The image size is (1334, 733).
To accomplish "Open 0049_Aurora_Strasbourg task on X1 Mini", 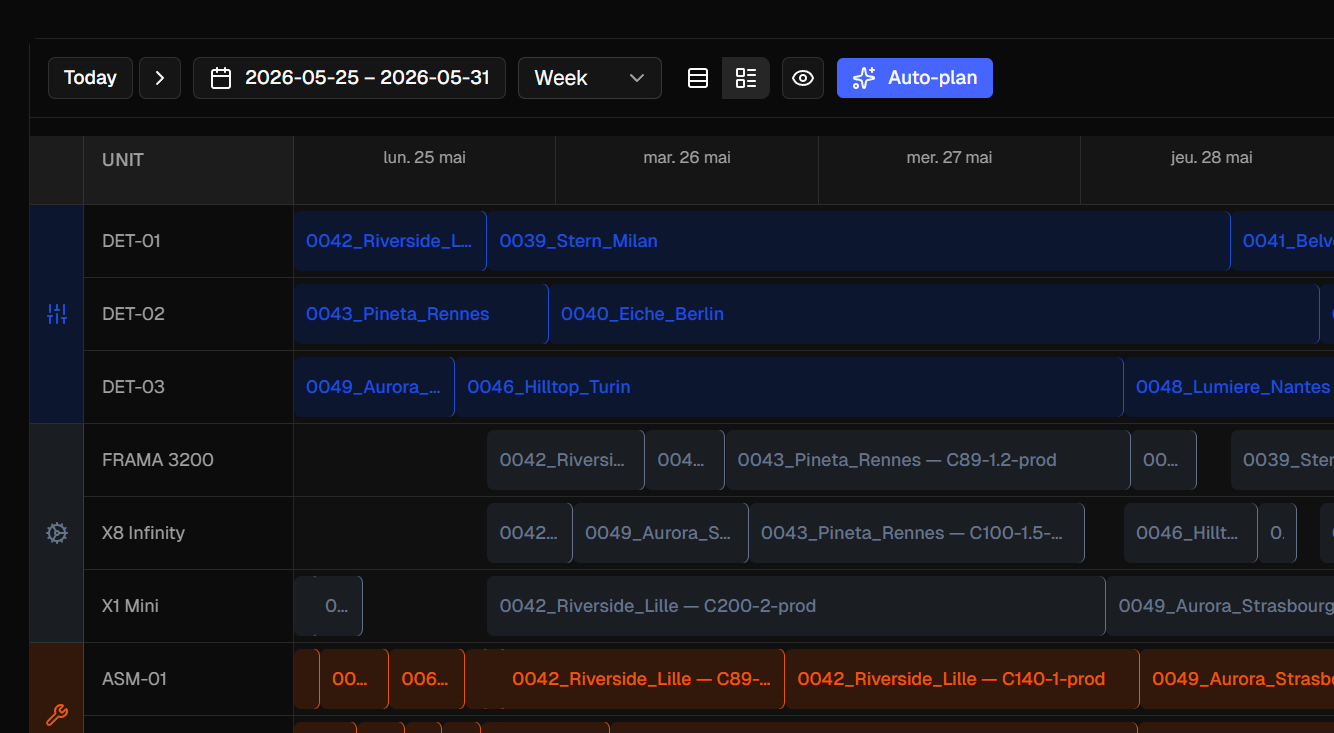I will point(1220,606).
